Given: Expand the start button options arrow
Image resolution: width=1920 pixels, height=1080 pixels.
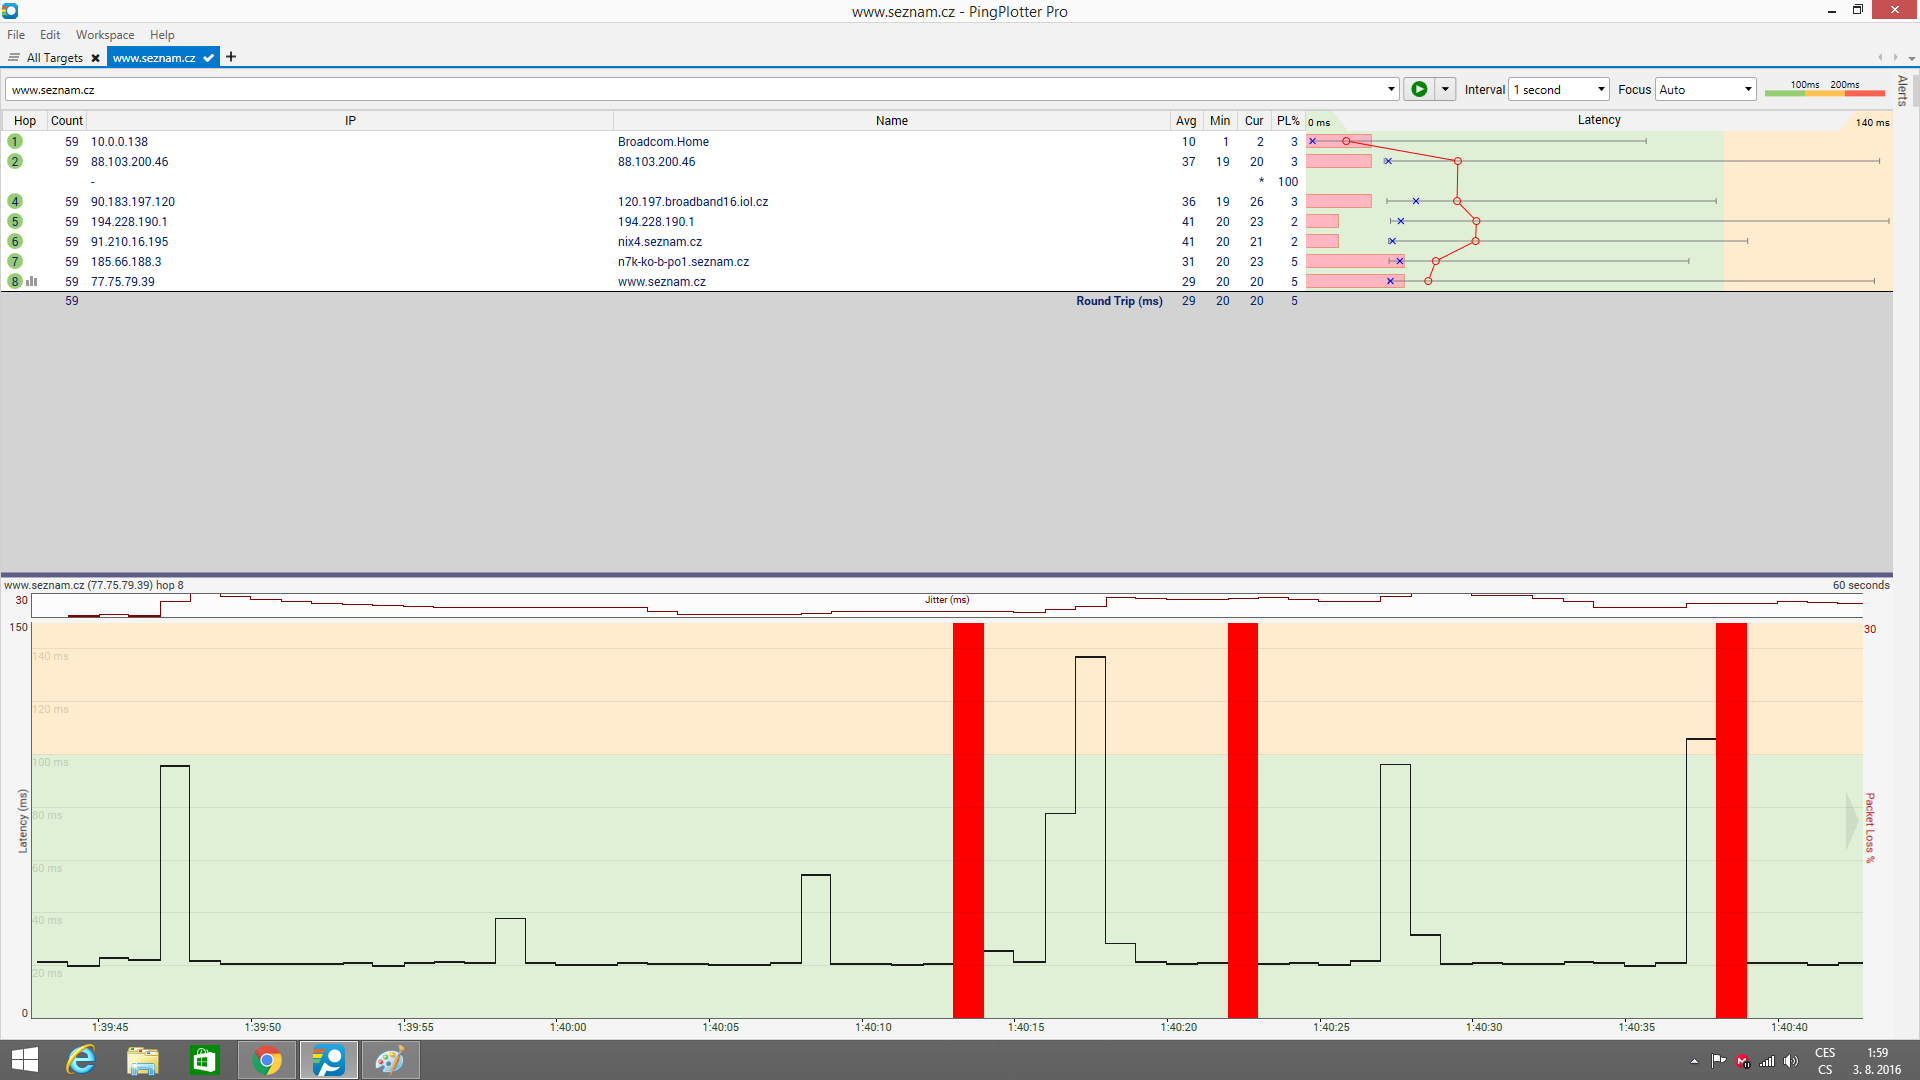Looking at the screenshot, I should coord(1445,89).
